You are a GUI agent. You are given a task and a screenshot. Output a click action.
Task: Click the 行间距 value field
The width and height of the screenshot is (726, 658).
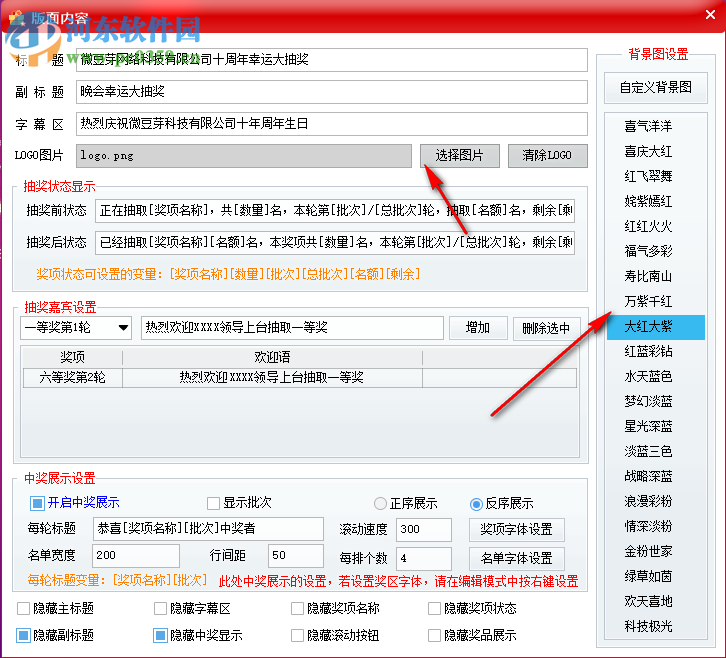click(x=295, y=556)
